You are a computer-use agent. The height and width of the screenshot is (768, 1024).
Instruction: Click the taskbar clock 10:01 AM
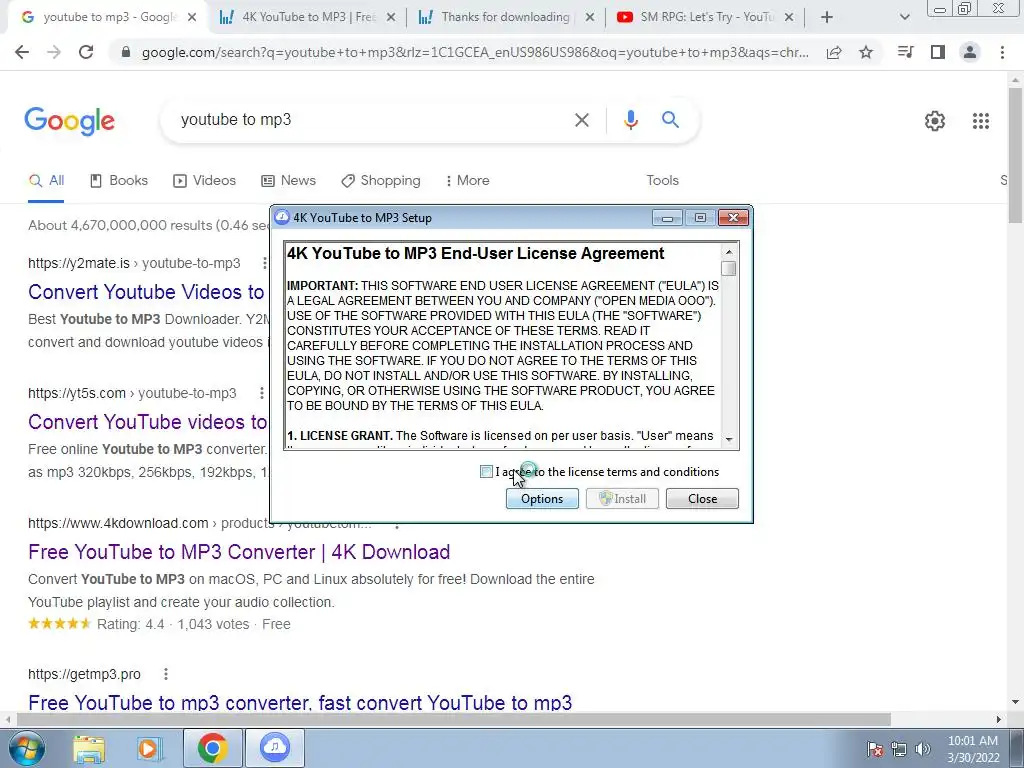973,749
